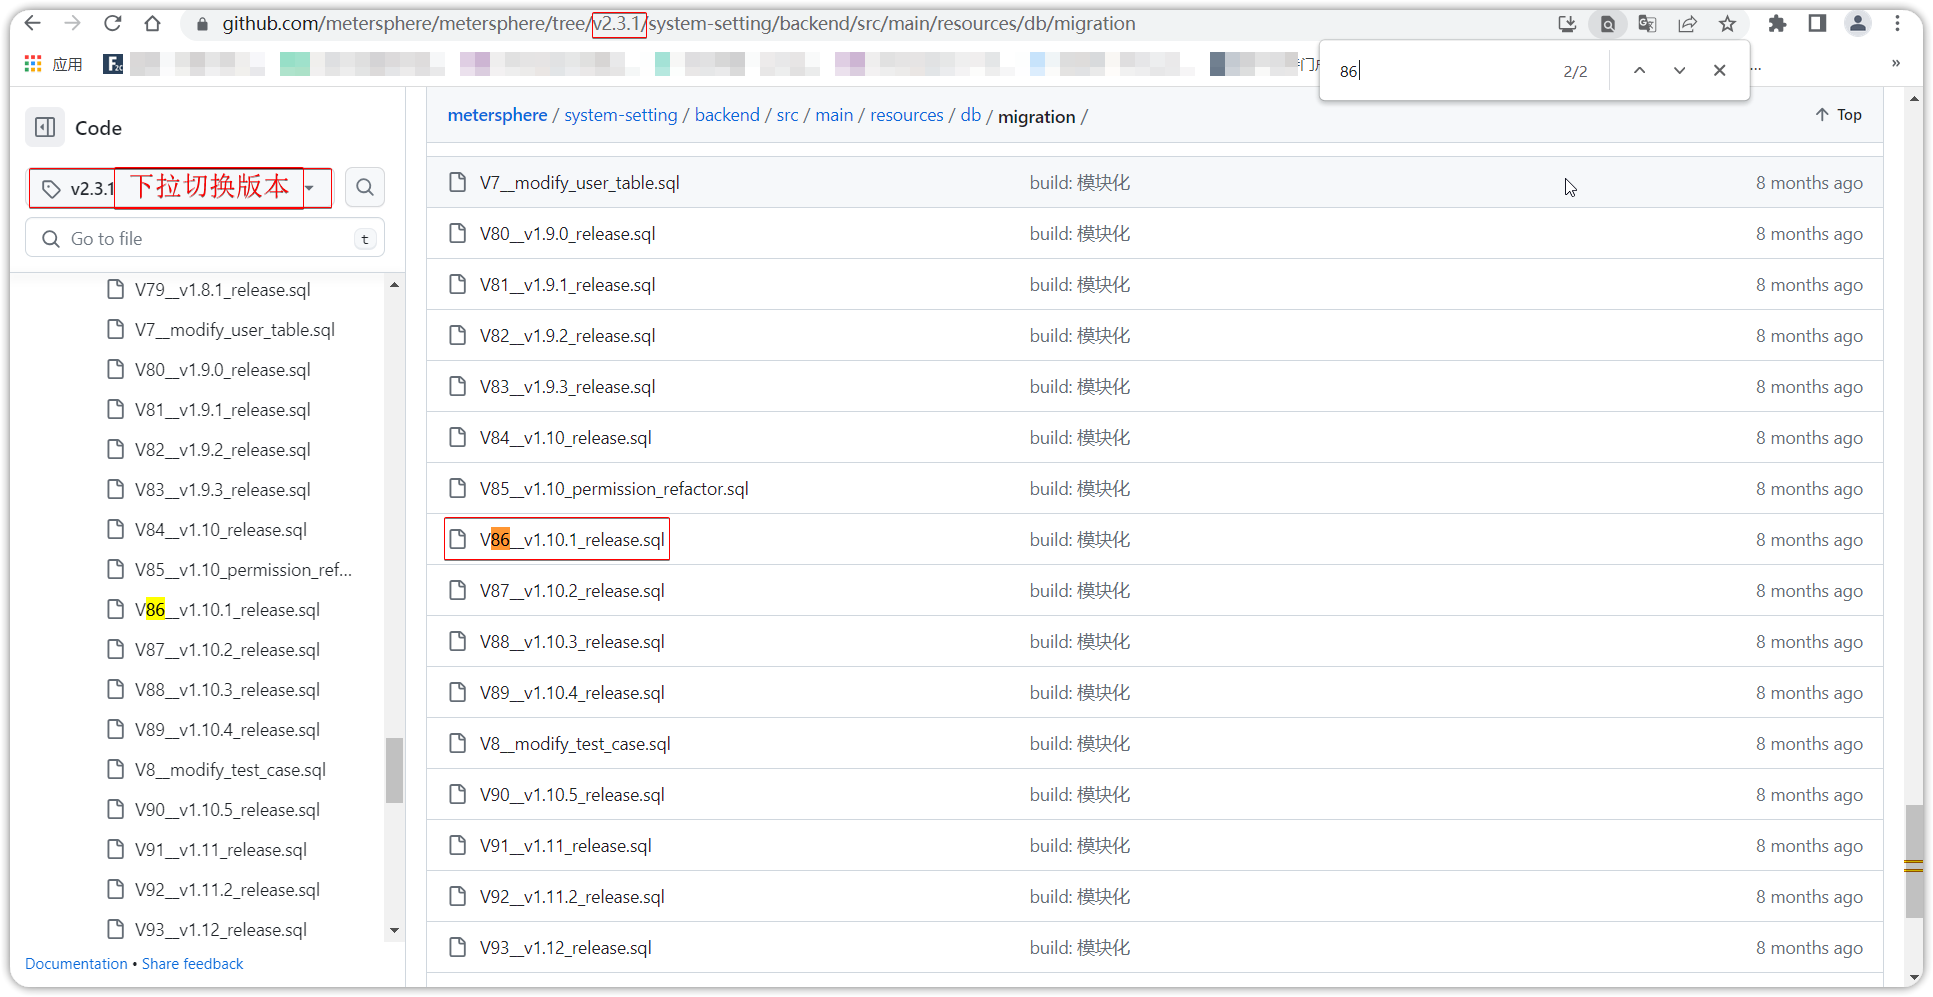Navigate to resources breadcrumb folder

coord(906,115)
